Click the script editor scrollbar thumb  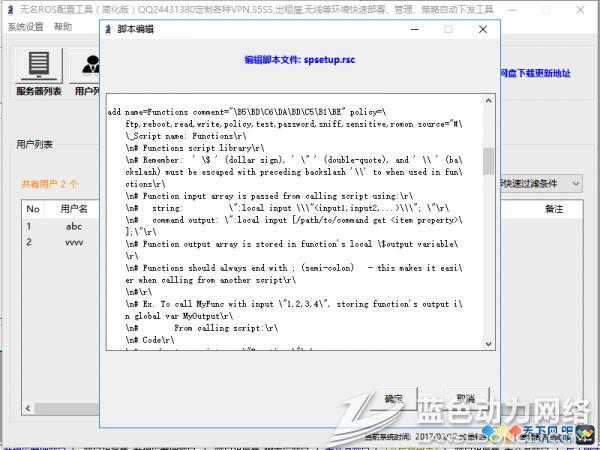pos(488,160)
